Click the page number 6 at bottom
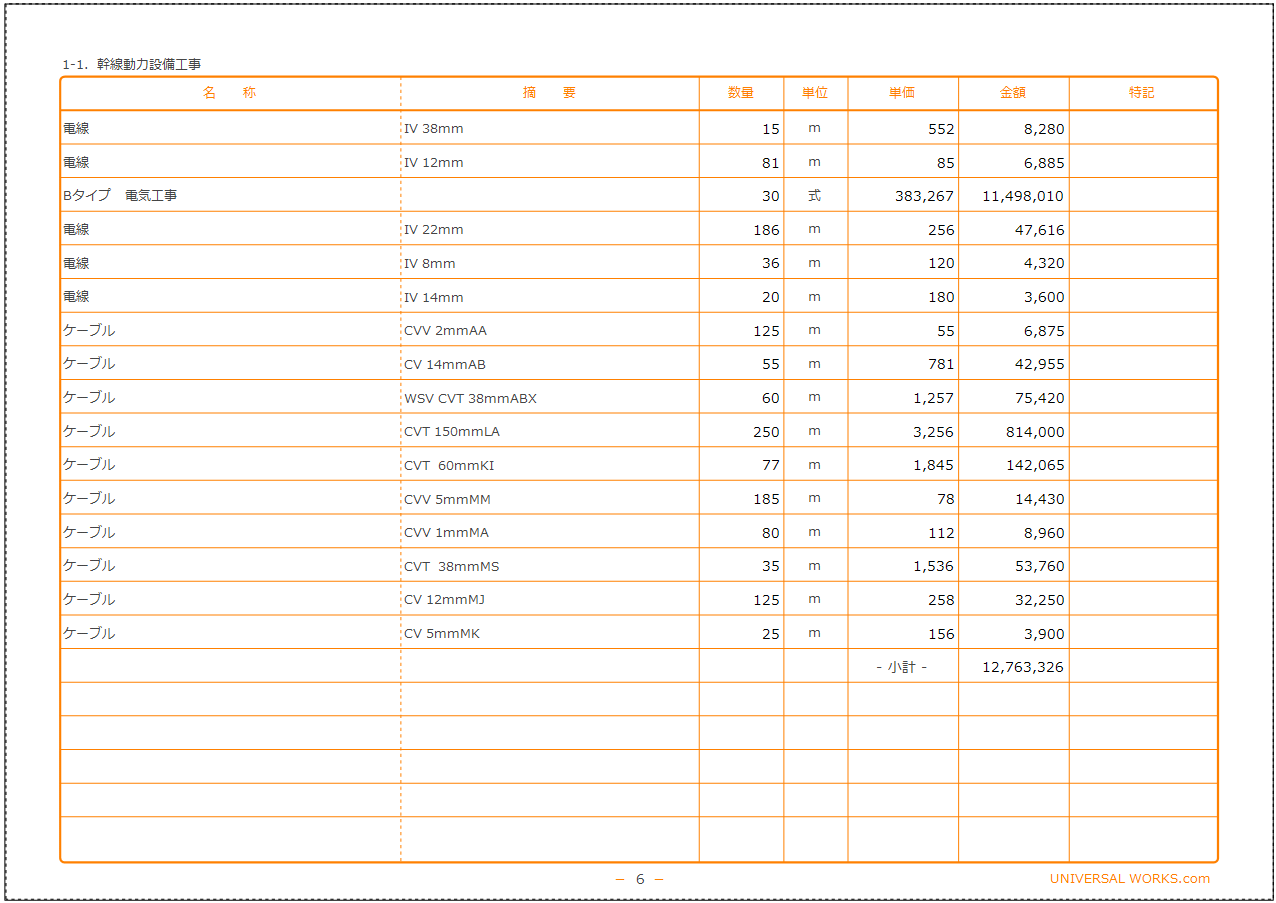Viewport: 1276px width, 903px height. (x=638, y=879)
